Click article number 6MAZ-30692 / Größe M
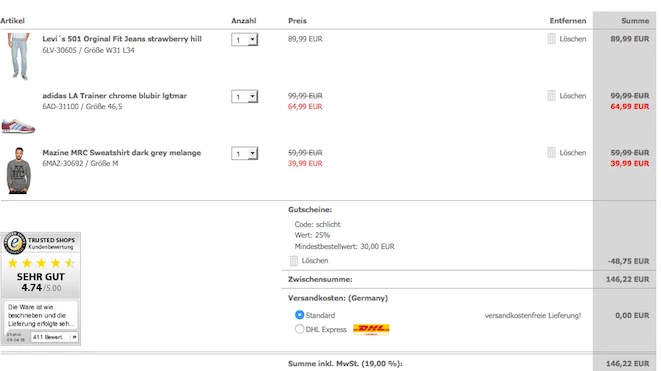The image size is (661, 371). [80, 164]
